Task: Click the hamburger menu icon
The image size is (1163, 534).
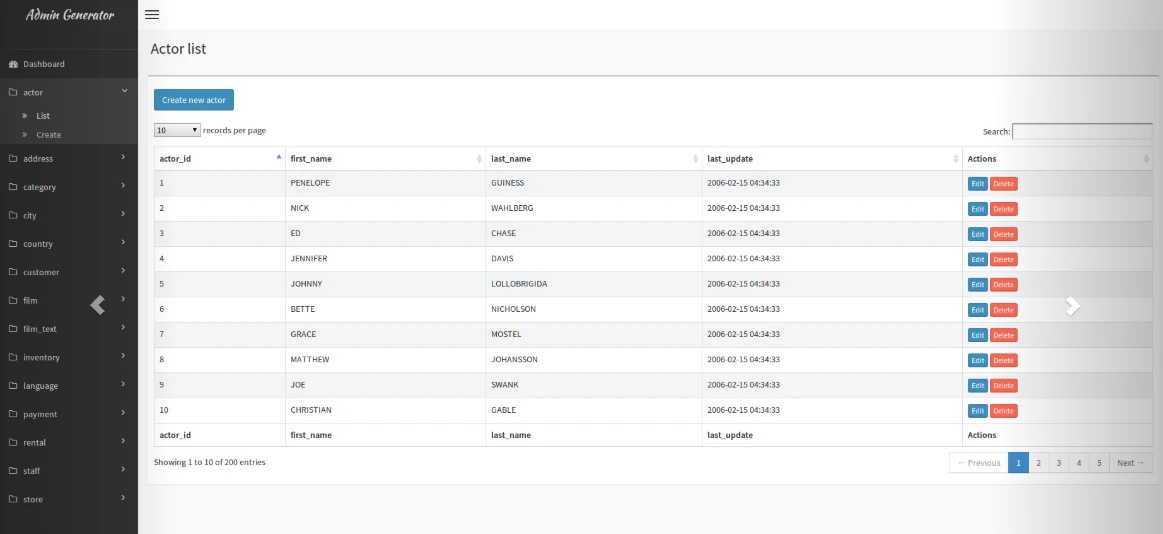Action: tap(152, 14)
